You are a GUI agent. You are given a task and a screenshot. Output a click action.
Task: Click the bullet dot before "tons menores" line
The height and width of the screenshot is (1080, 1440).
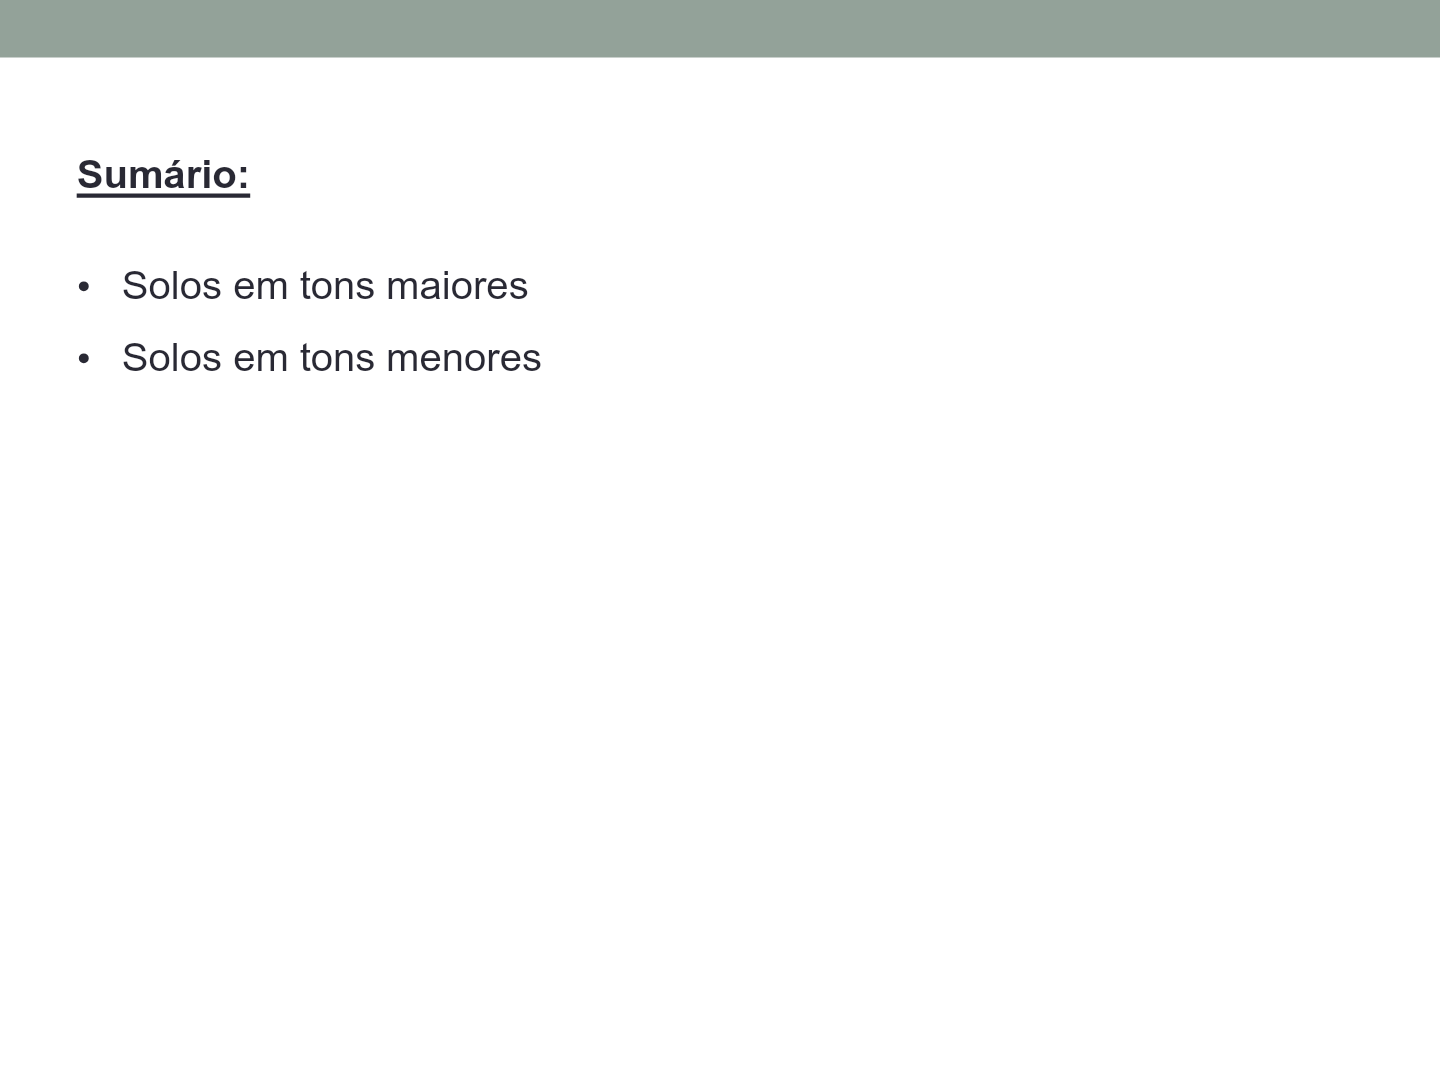84,359
